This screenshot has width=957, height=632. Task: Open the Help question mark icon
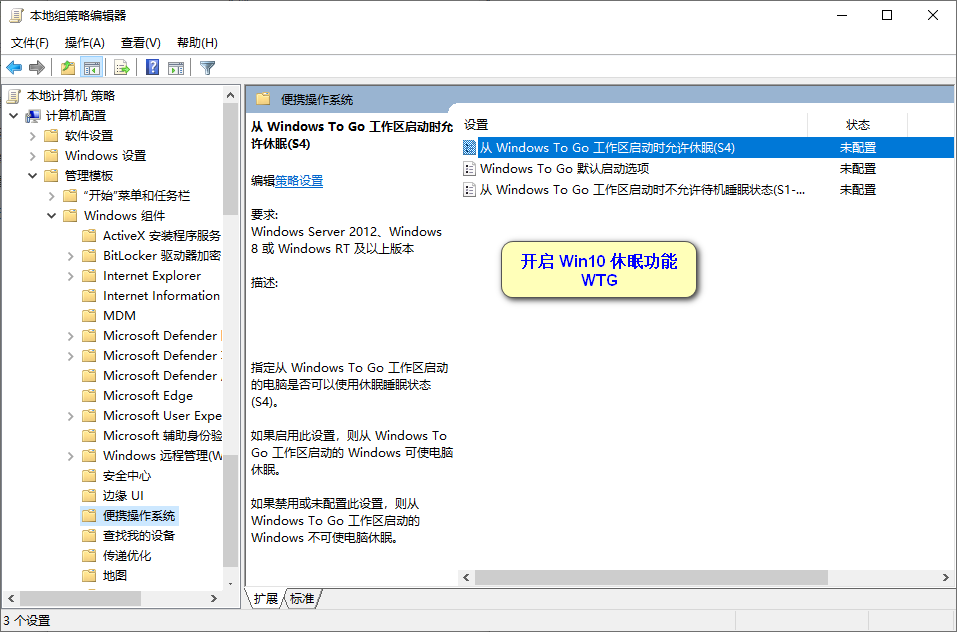(153, 68)
